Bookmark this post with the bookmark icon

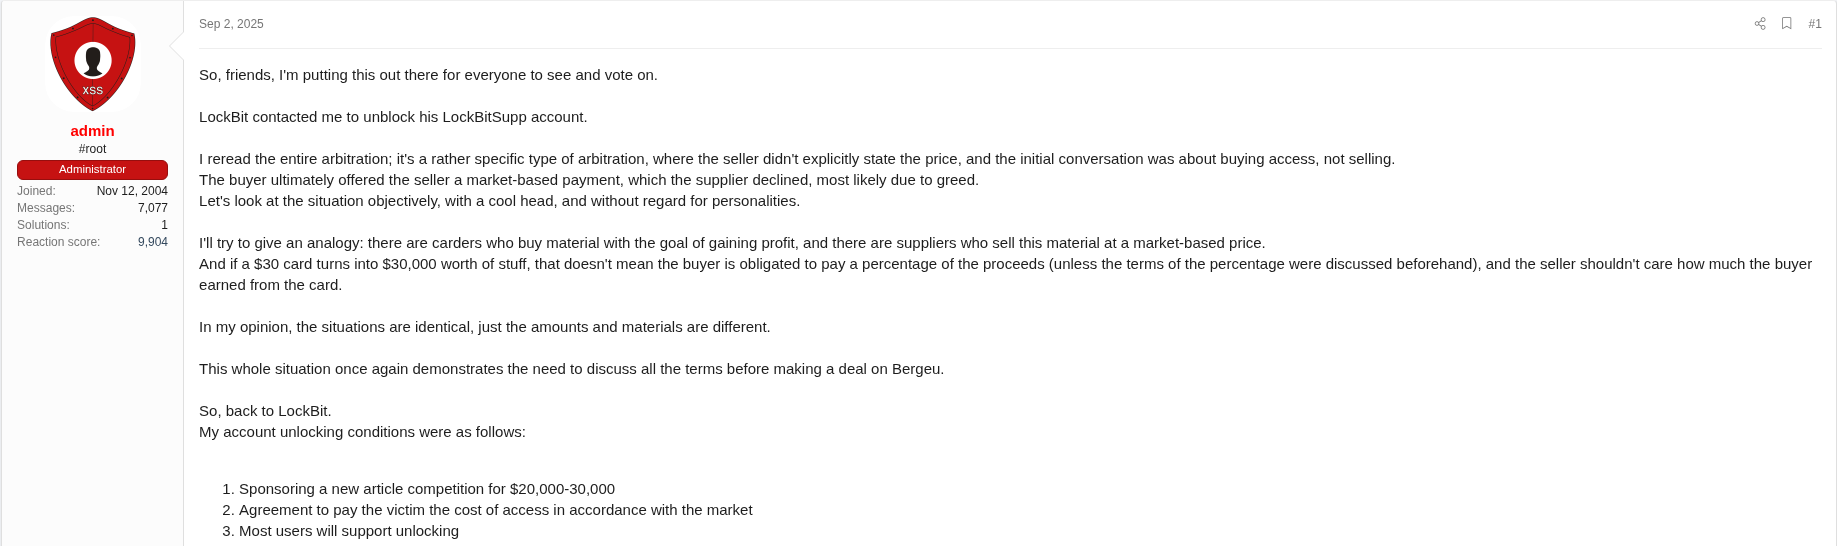[x=1786, y=24]
